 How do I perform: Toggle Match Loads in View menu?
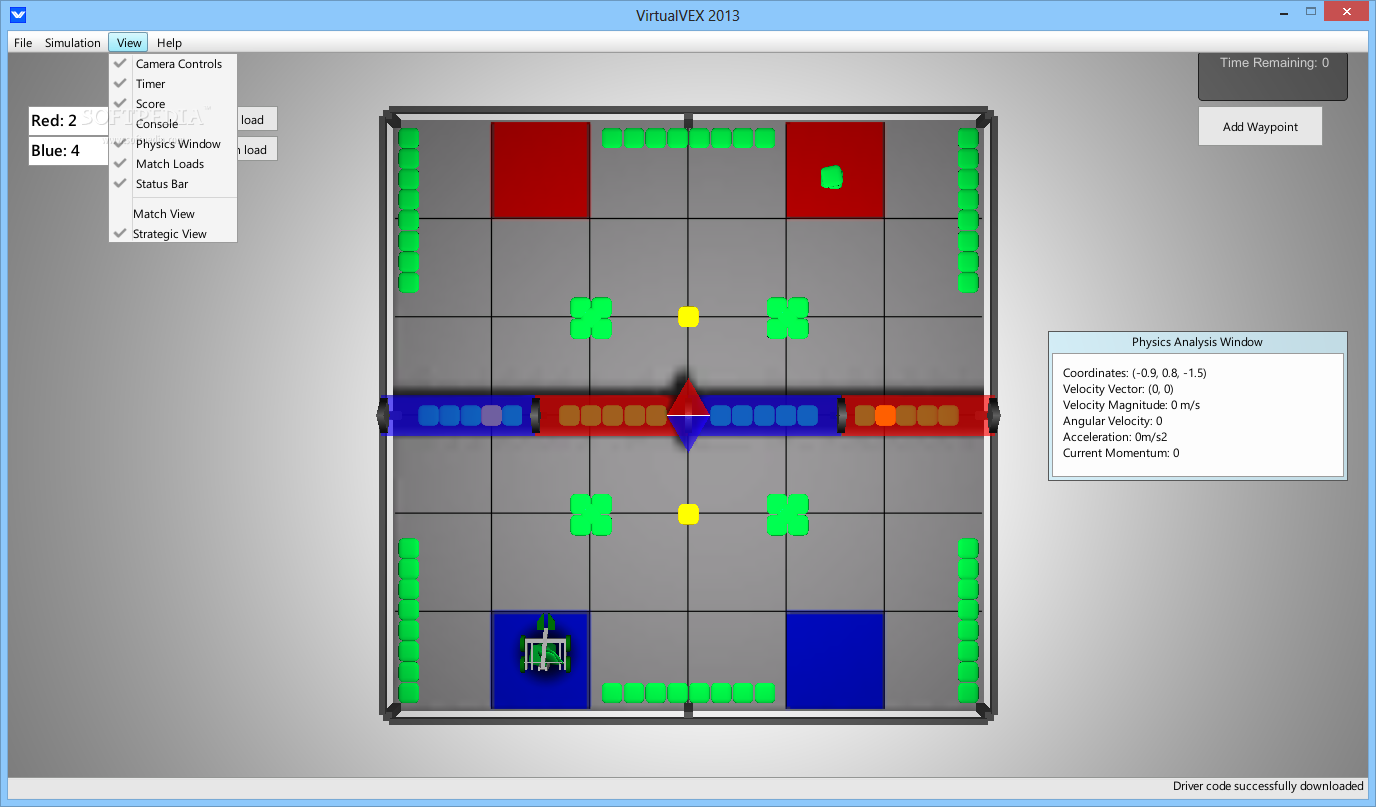point(173,164)
